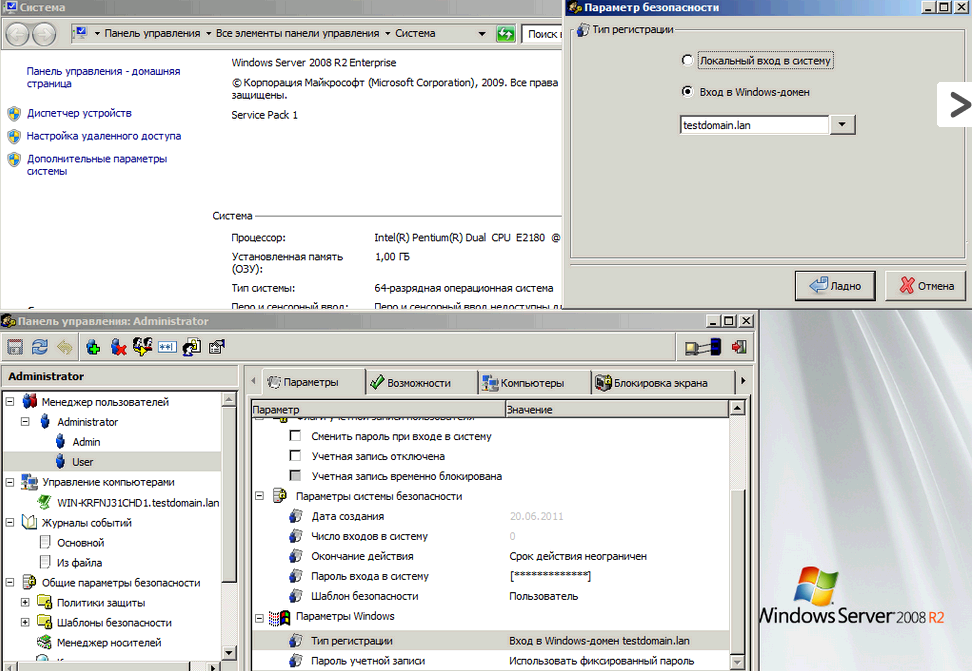The height and width of the screenshot is (672, 973).
Task: Collapse the Управление компьютерами node
Action: tap(10, 482)
